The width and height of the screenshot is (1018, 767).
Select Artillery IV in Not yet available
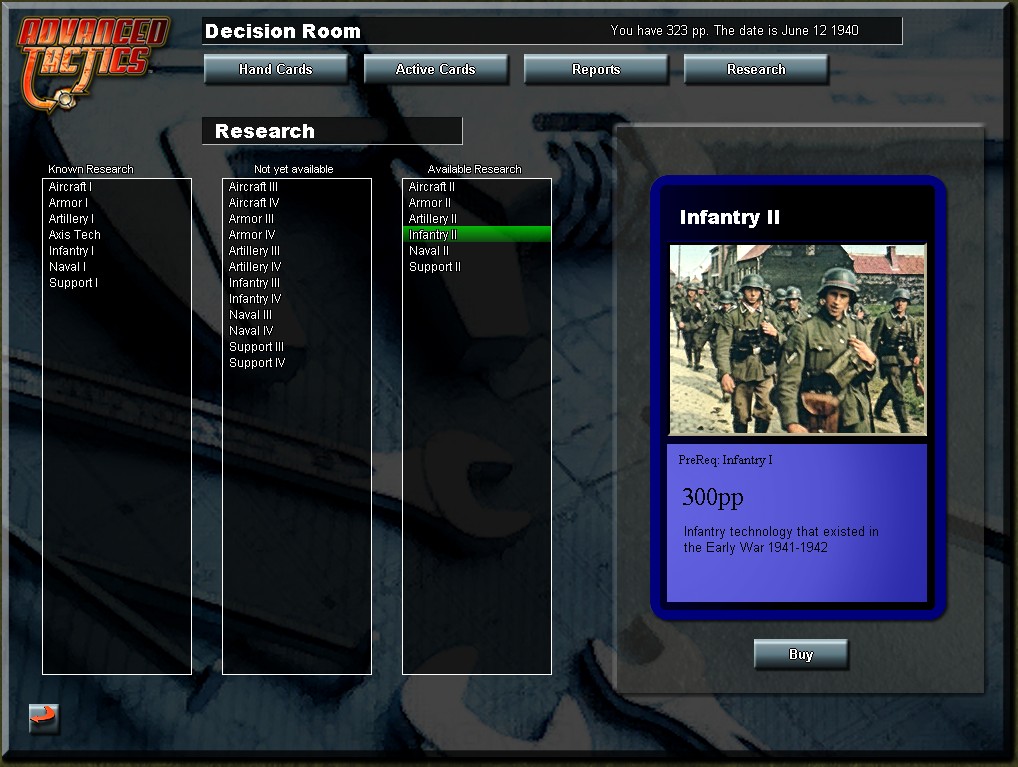pos(297,267)
